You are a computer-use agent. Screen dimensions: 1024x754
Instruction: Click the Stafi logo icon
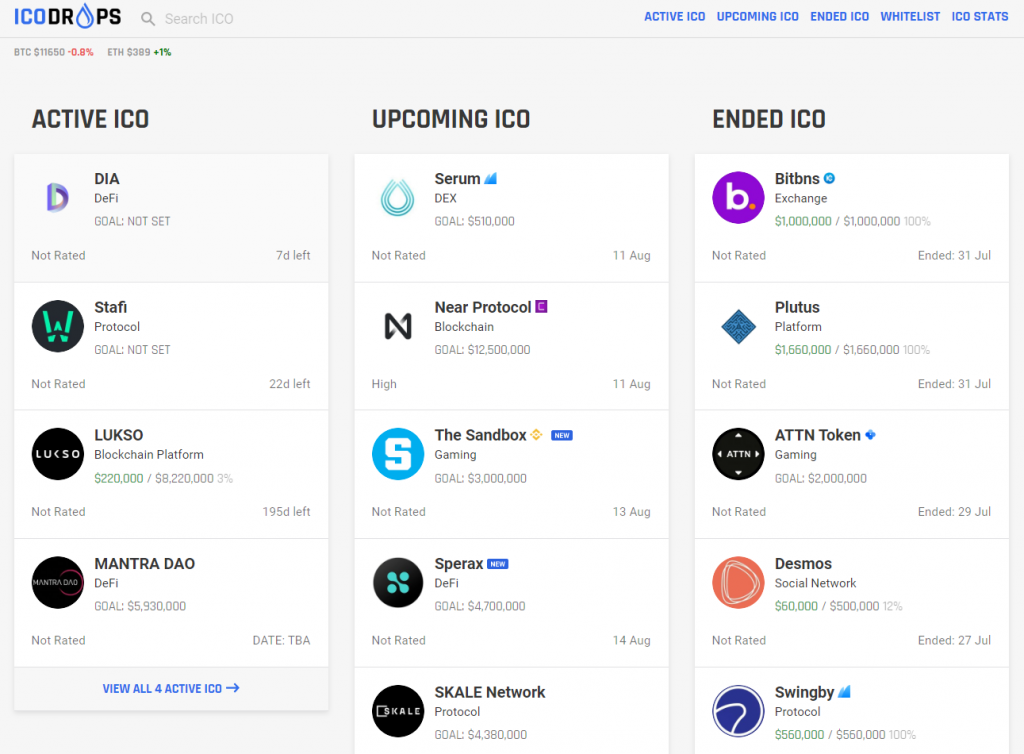[57, 326]
